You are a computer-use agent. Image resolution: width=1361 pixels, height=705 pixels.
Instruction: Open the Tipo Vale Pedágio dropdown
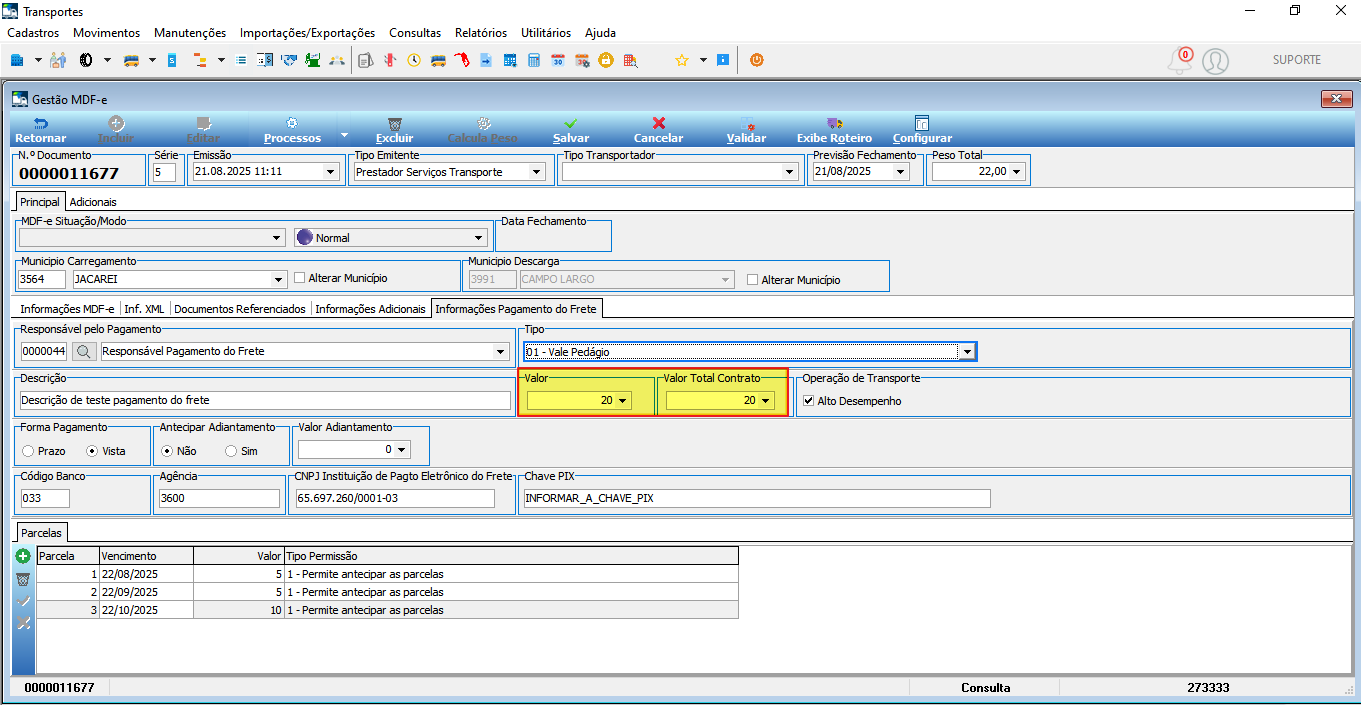(966, 351)
